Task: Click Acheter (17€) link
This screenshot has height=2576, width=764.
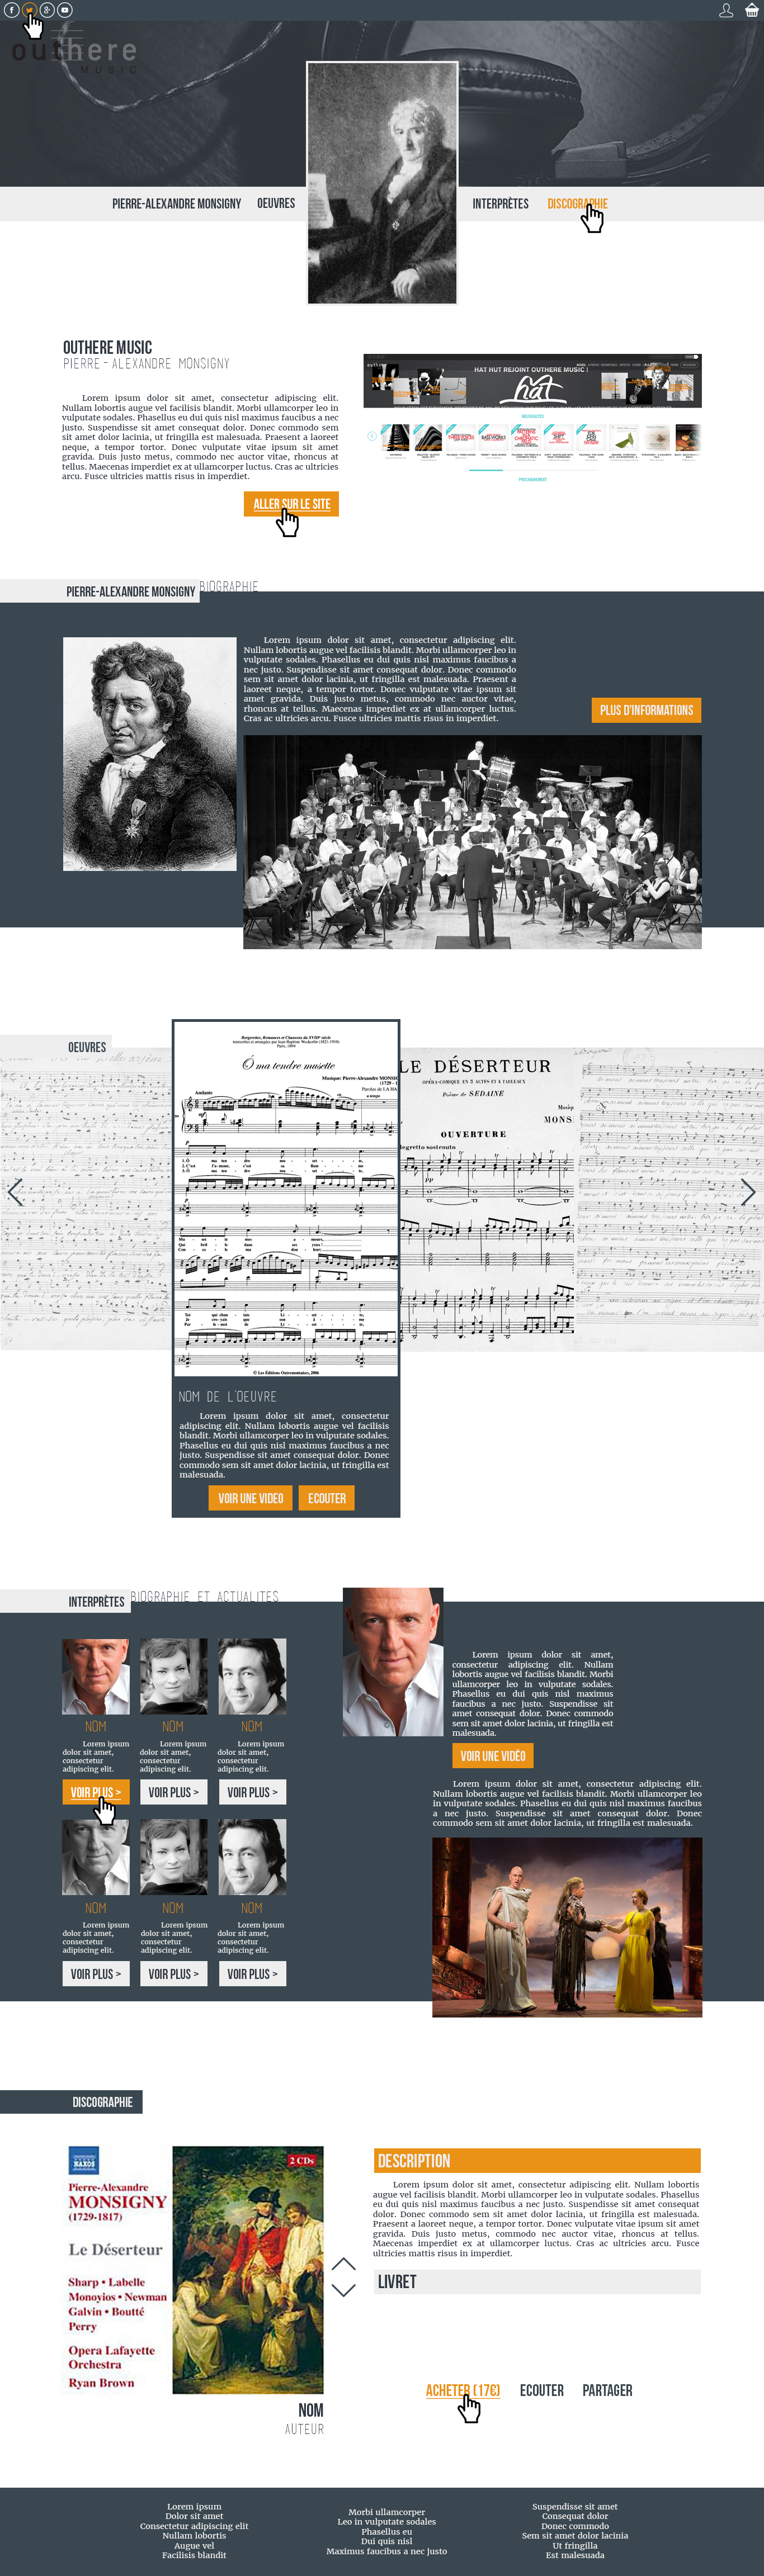Action: (x=463, y=2390)
